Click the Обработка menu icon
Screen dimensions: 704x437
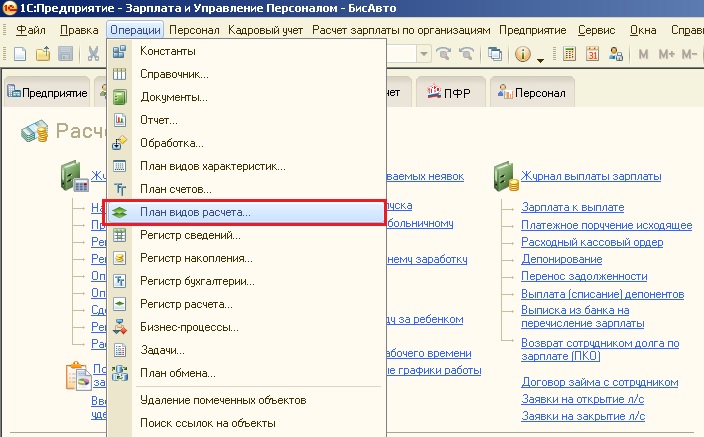pyautogui.click(x=119, y=143)
